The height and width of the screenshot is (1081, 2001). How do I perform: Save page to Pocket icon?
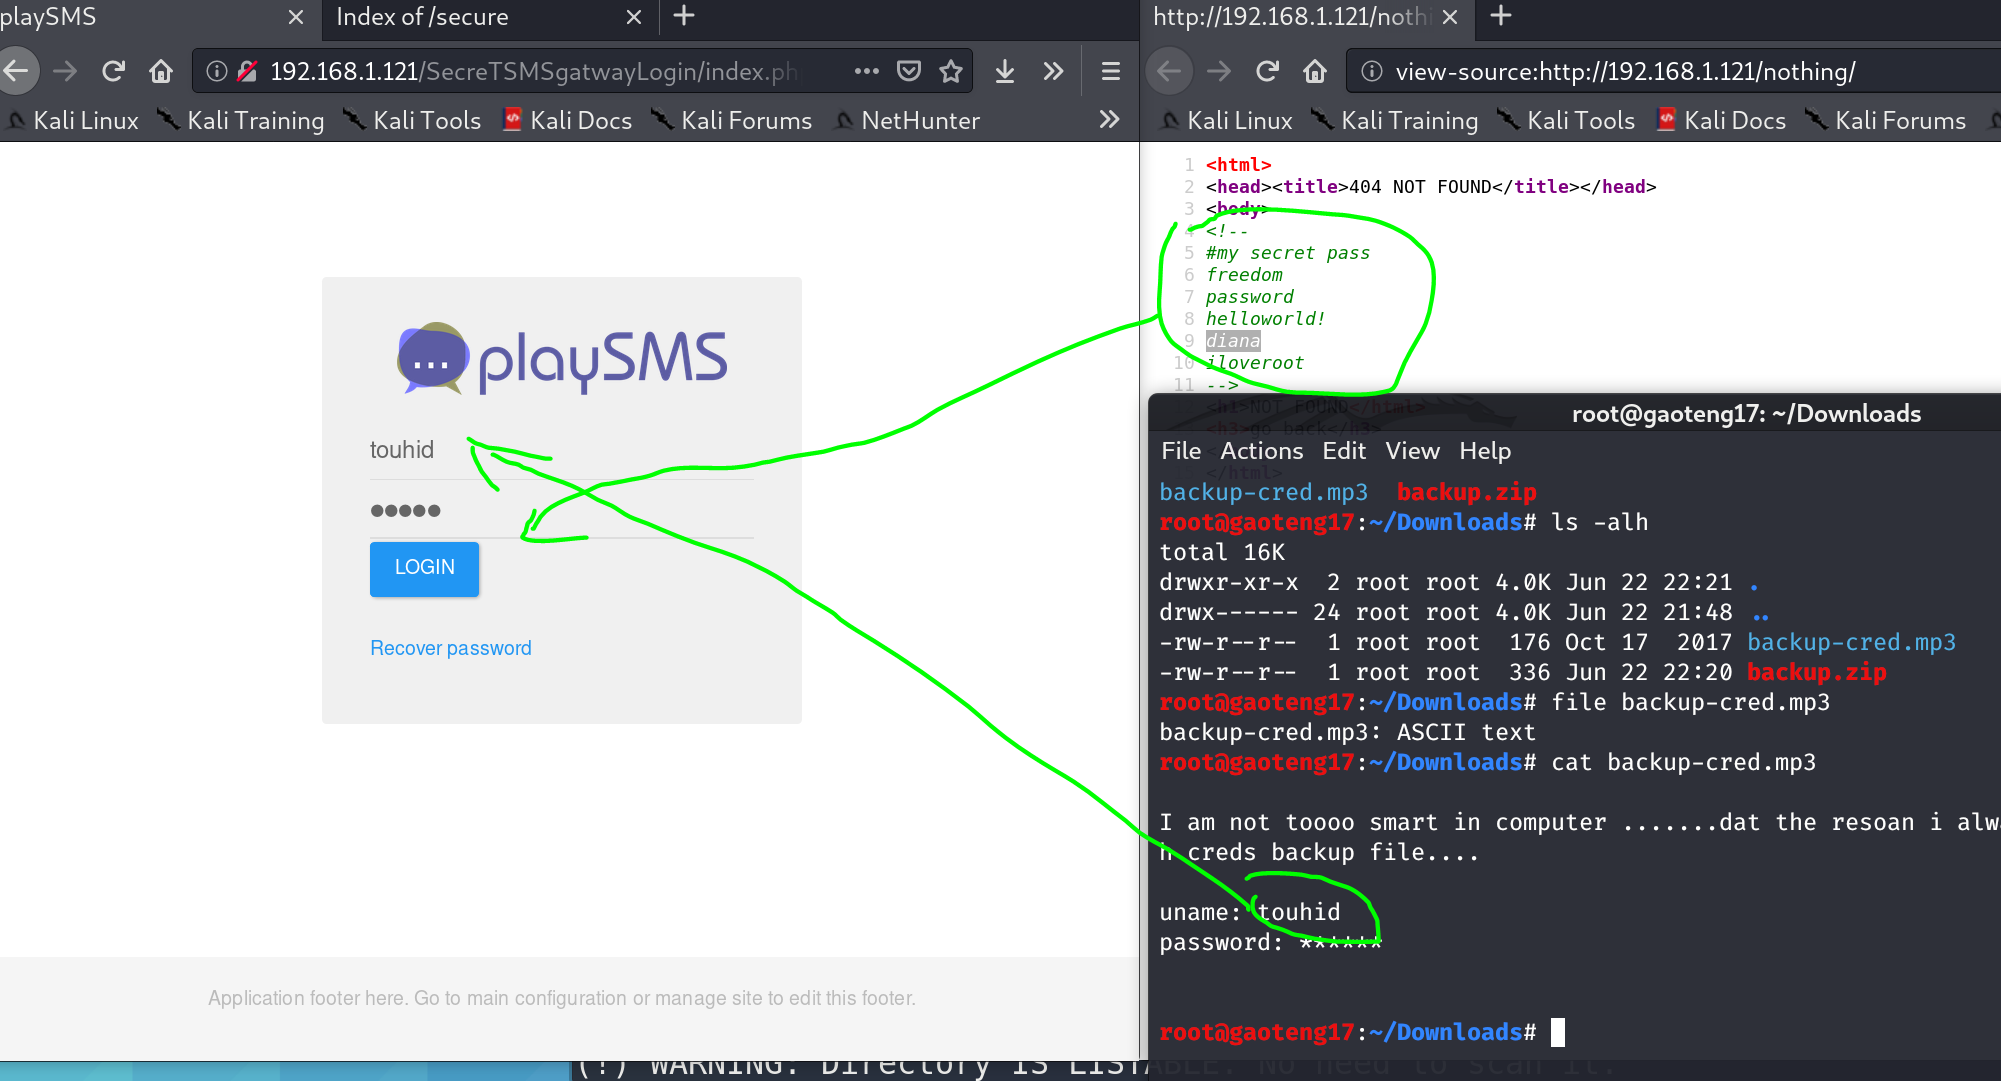coord(909,71)
